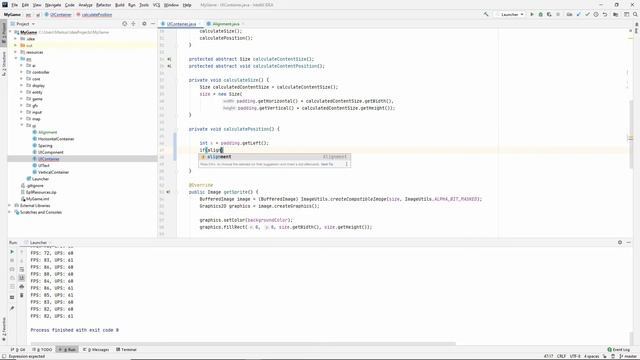Open the TODO tool window tab
Viewport: 640px width, 360px height.
(42, 350)
